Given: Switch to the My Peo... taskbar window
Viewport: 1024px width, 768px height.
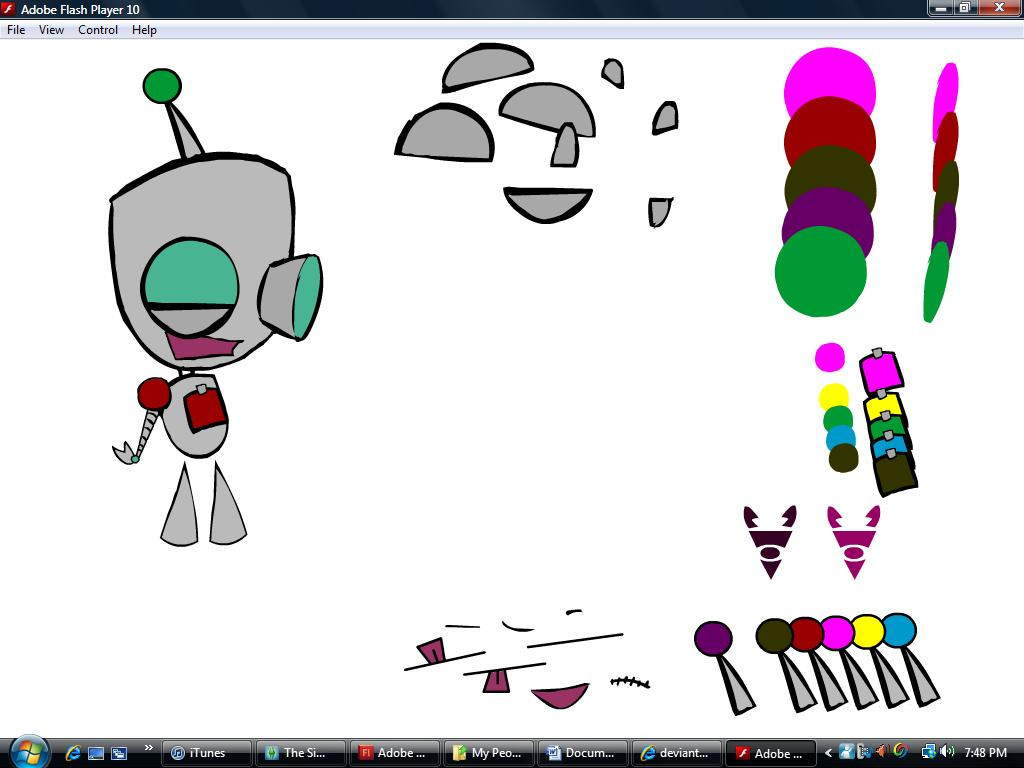Looking at the screenshot, I should click(488, 753).
